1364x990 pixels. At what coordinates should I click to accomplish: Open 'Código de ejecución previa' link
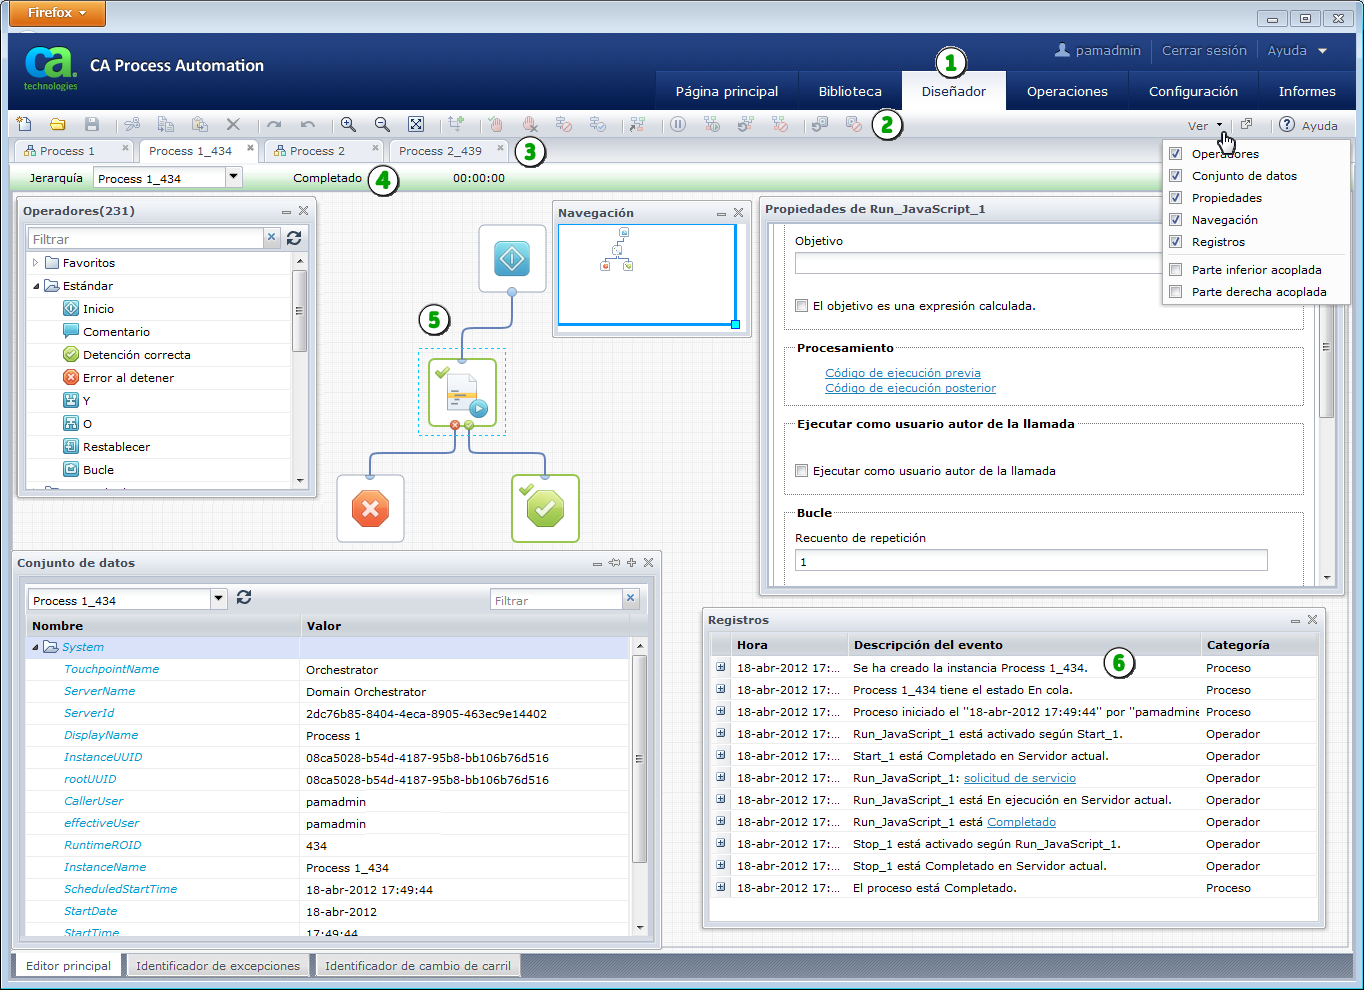902,373
